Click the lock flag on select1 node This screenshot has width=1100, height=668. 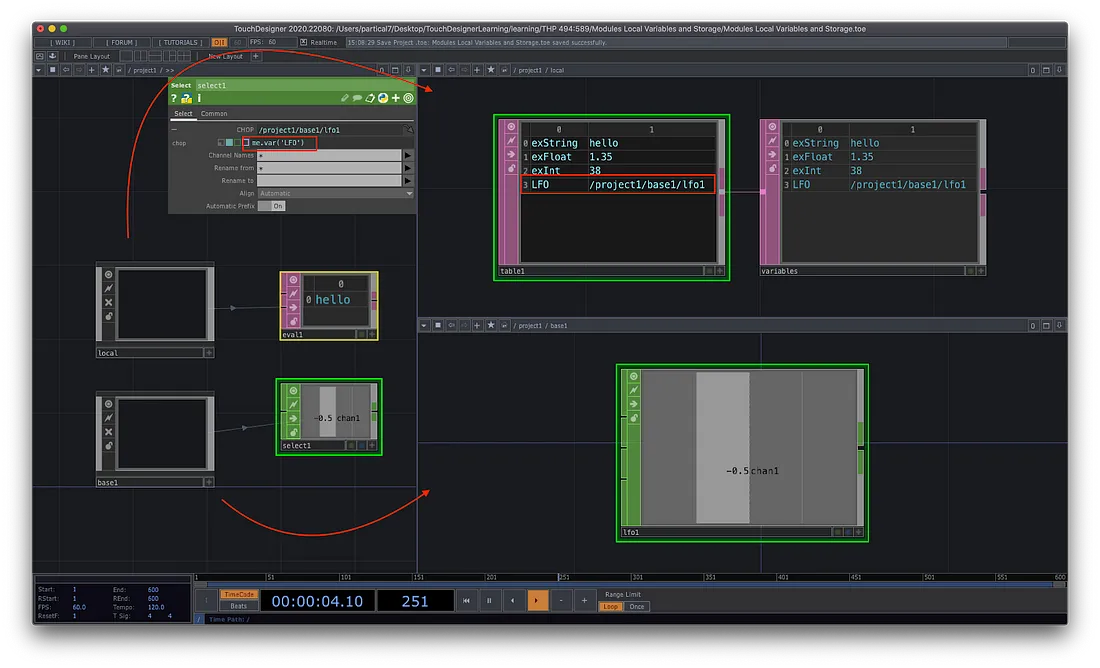tap(293, 432)
